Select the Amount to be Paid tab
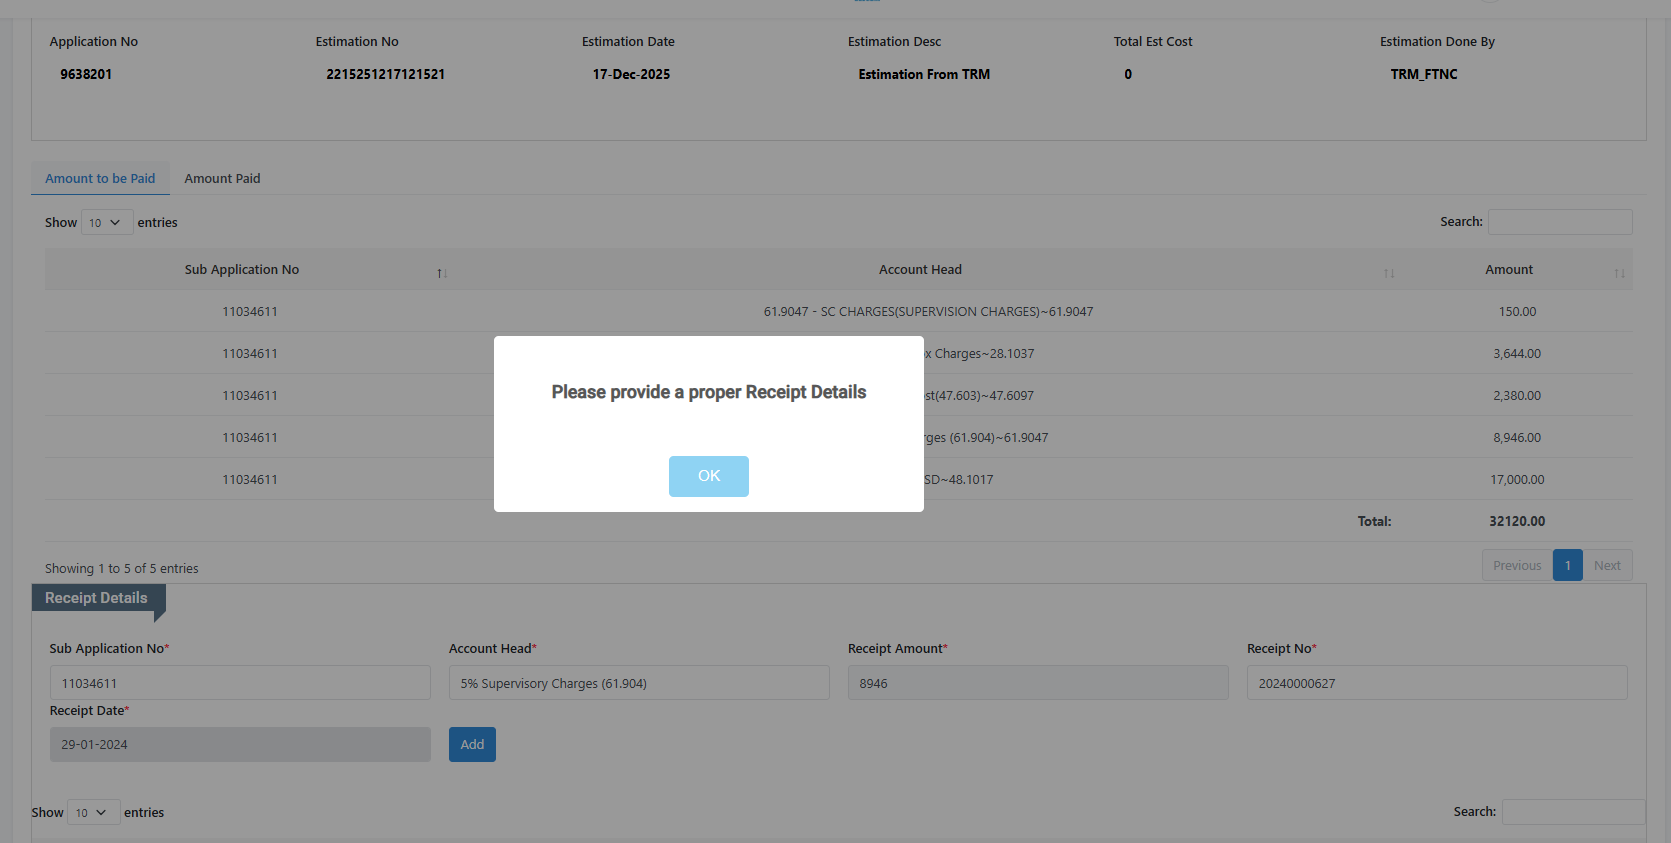The image size is (1671, 843). click(x=100, y=179)
